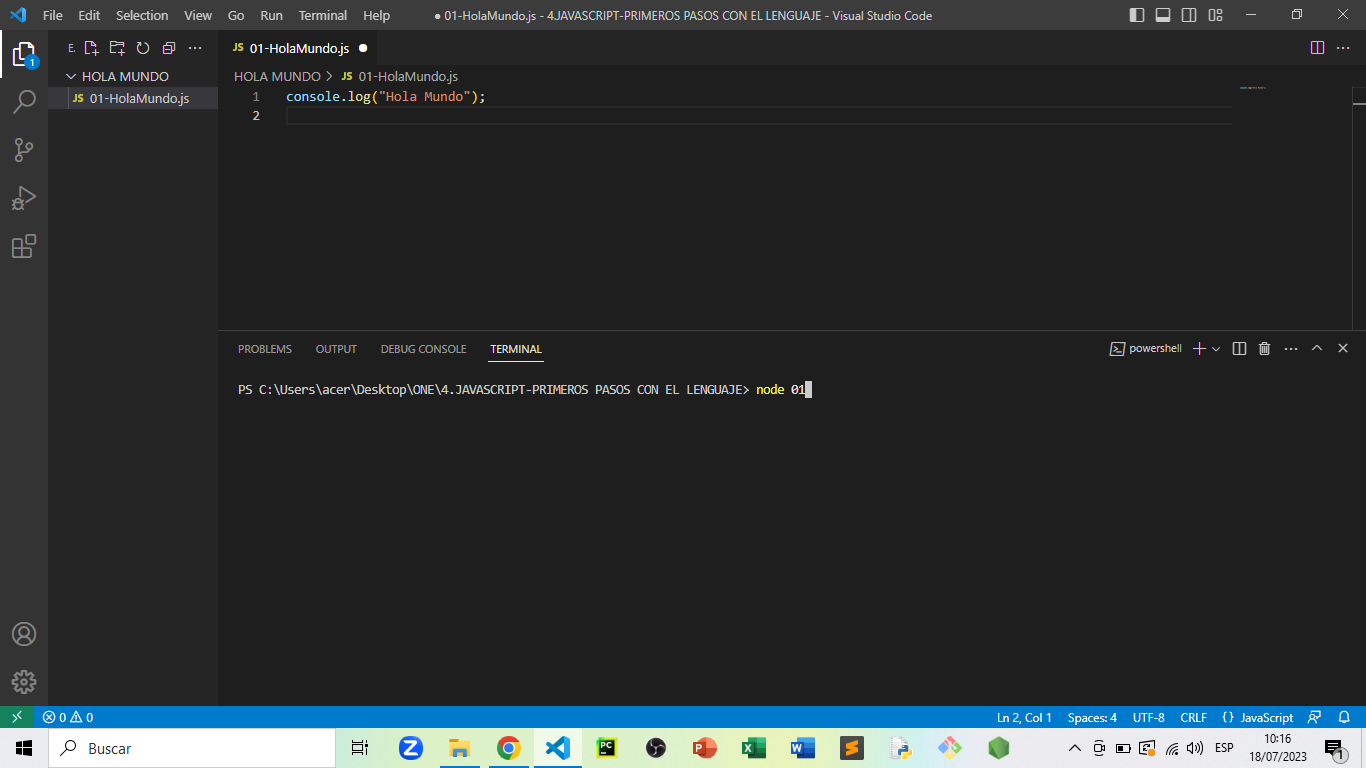The image size is (1366, 768).
Task: Open the launch profile dropdown next to plus
Action: point(1216,348)
